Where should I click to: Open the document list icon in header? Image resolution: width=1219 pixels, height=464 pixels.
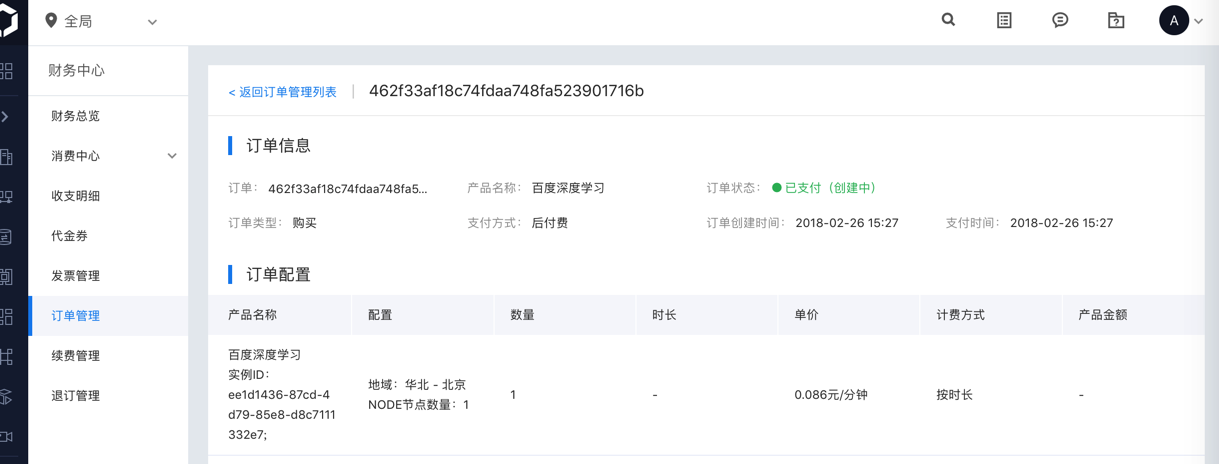pyautogui.click(x=1004, y=20)
